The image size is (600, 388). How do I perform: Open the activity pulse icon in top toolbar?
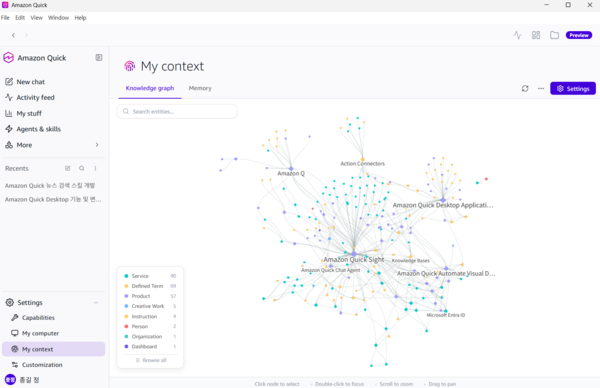[x=517, y=35]
